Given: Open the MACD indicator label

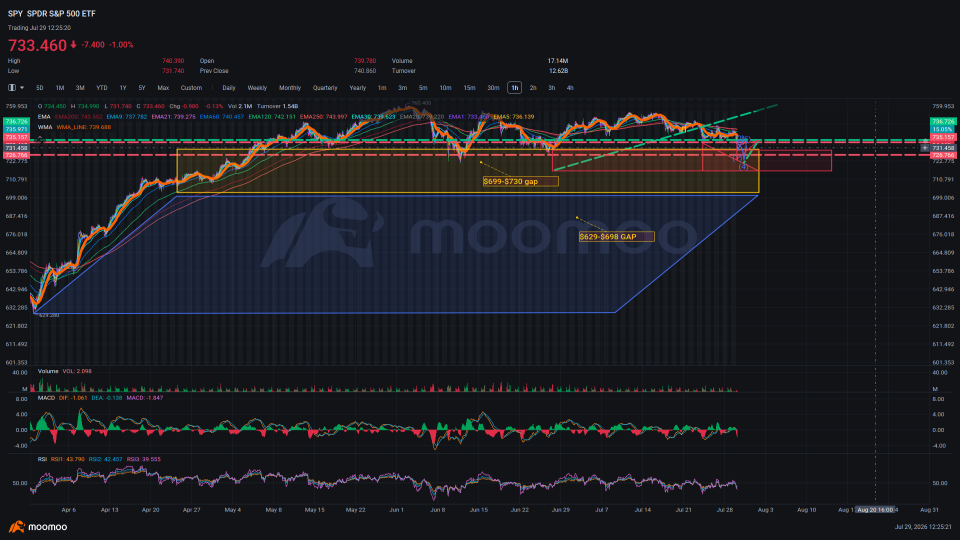Looking at the screenshot, I should [46, 398].
